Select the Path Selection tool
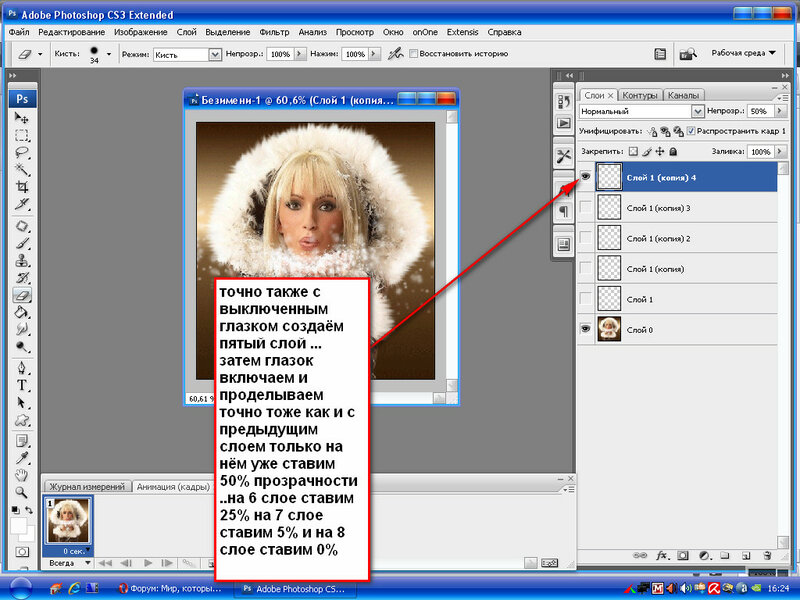The image size is (800, 600). pos(21,403)
